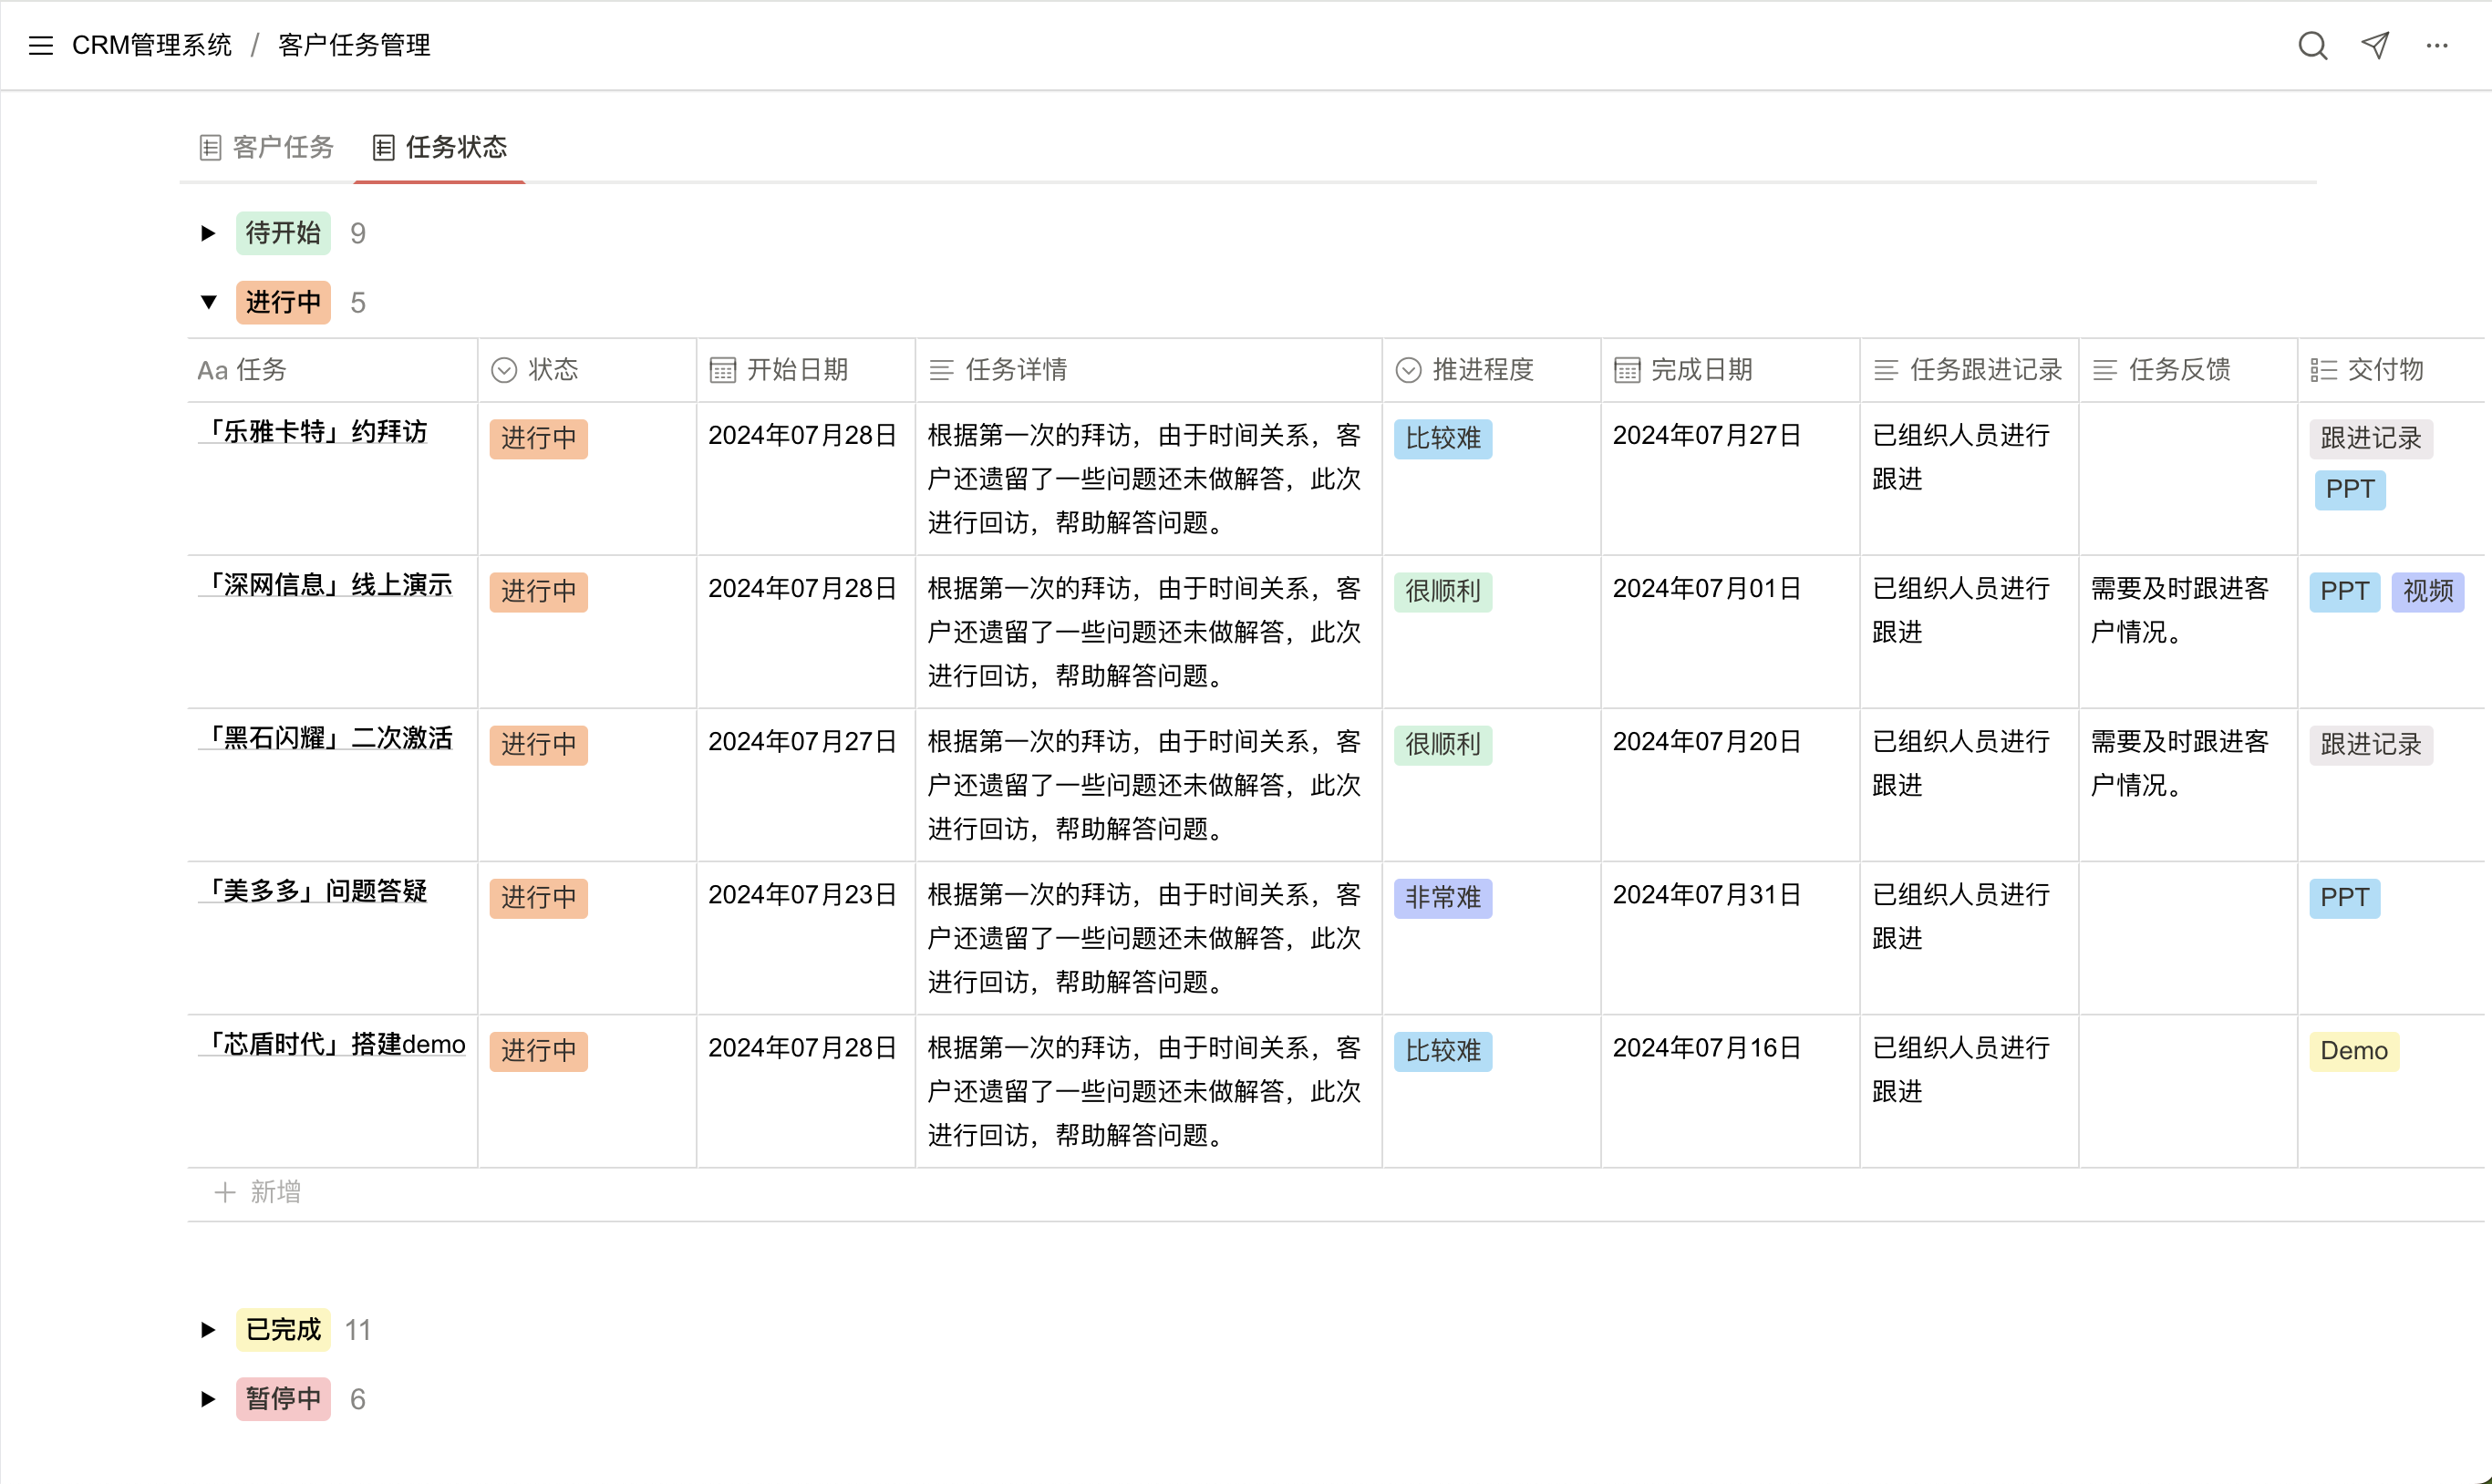Click the start date 2024年07月23日
Screen dimensions: 2492x1484
click(x=802, y=894)
